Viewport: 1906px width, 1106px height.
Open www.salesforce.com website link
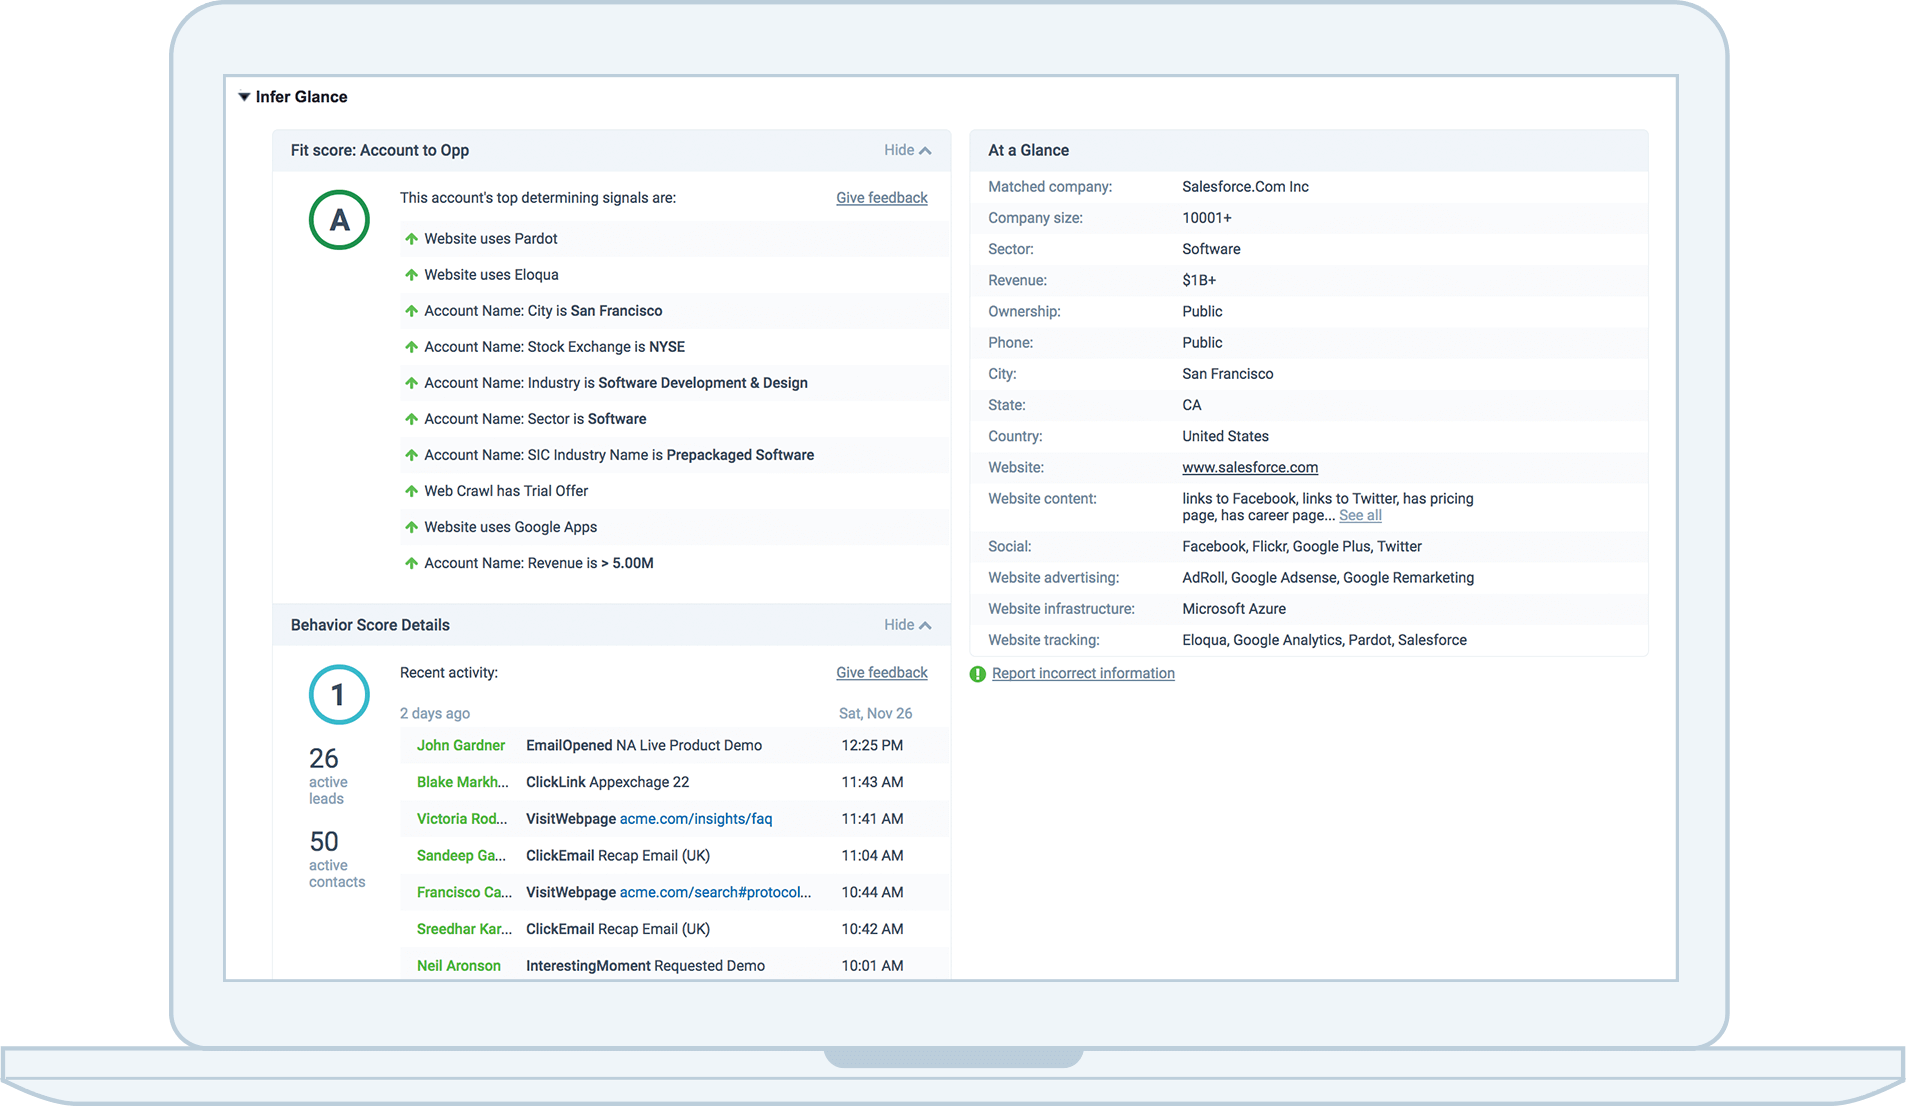point(1250,467)
